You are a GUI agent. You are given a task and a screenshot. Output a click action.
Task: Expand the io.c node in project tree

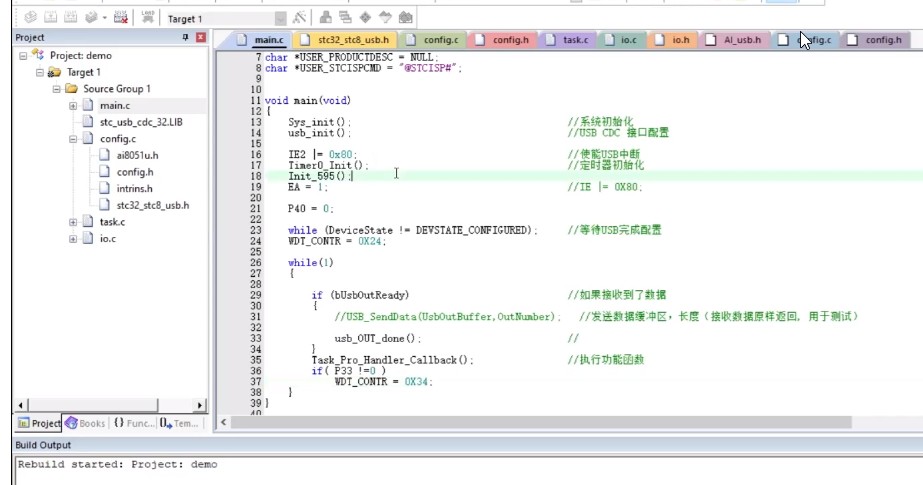(73, 239)
